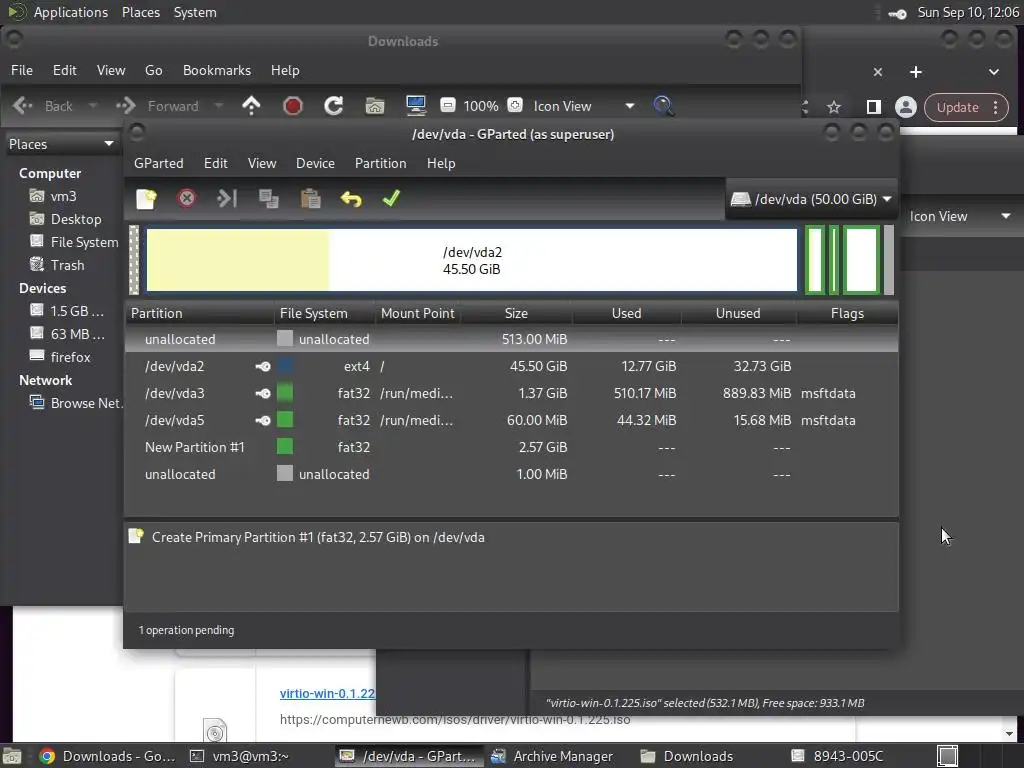Sort by Mount Point column header
The image size is (1024, 768).
pos(418,313)
